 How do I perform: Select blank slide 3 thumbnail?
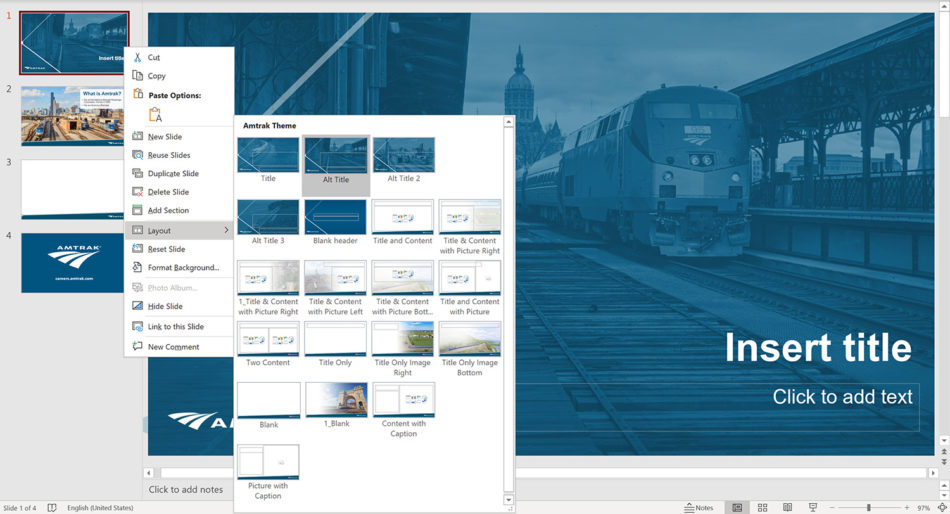pyautogui.click(x=72, y=189)
